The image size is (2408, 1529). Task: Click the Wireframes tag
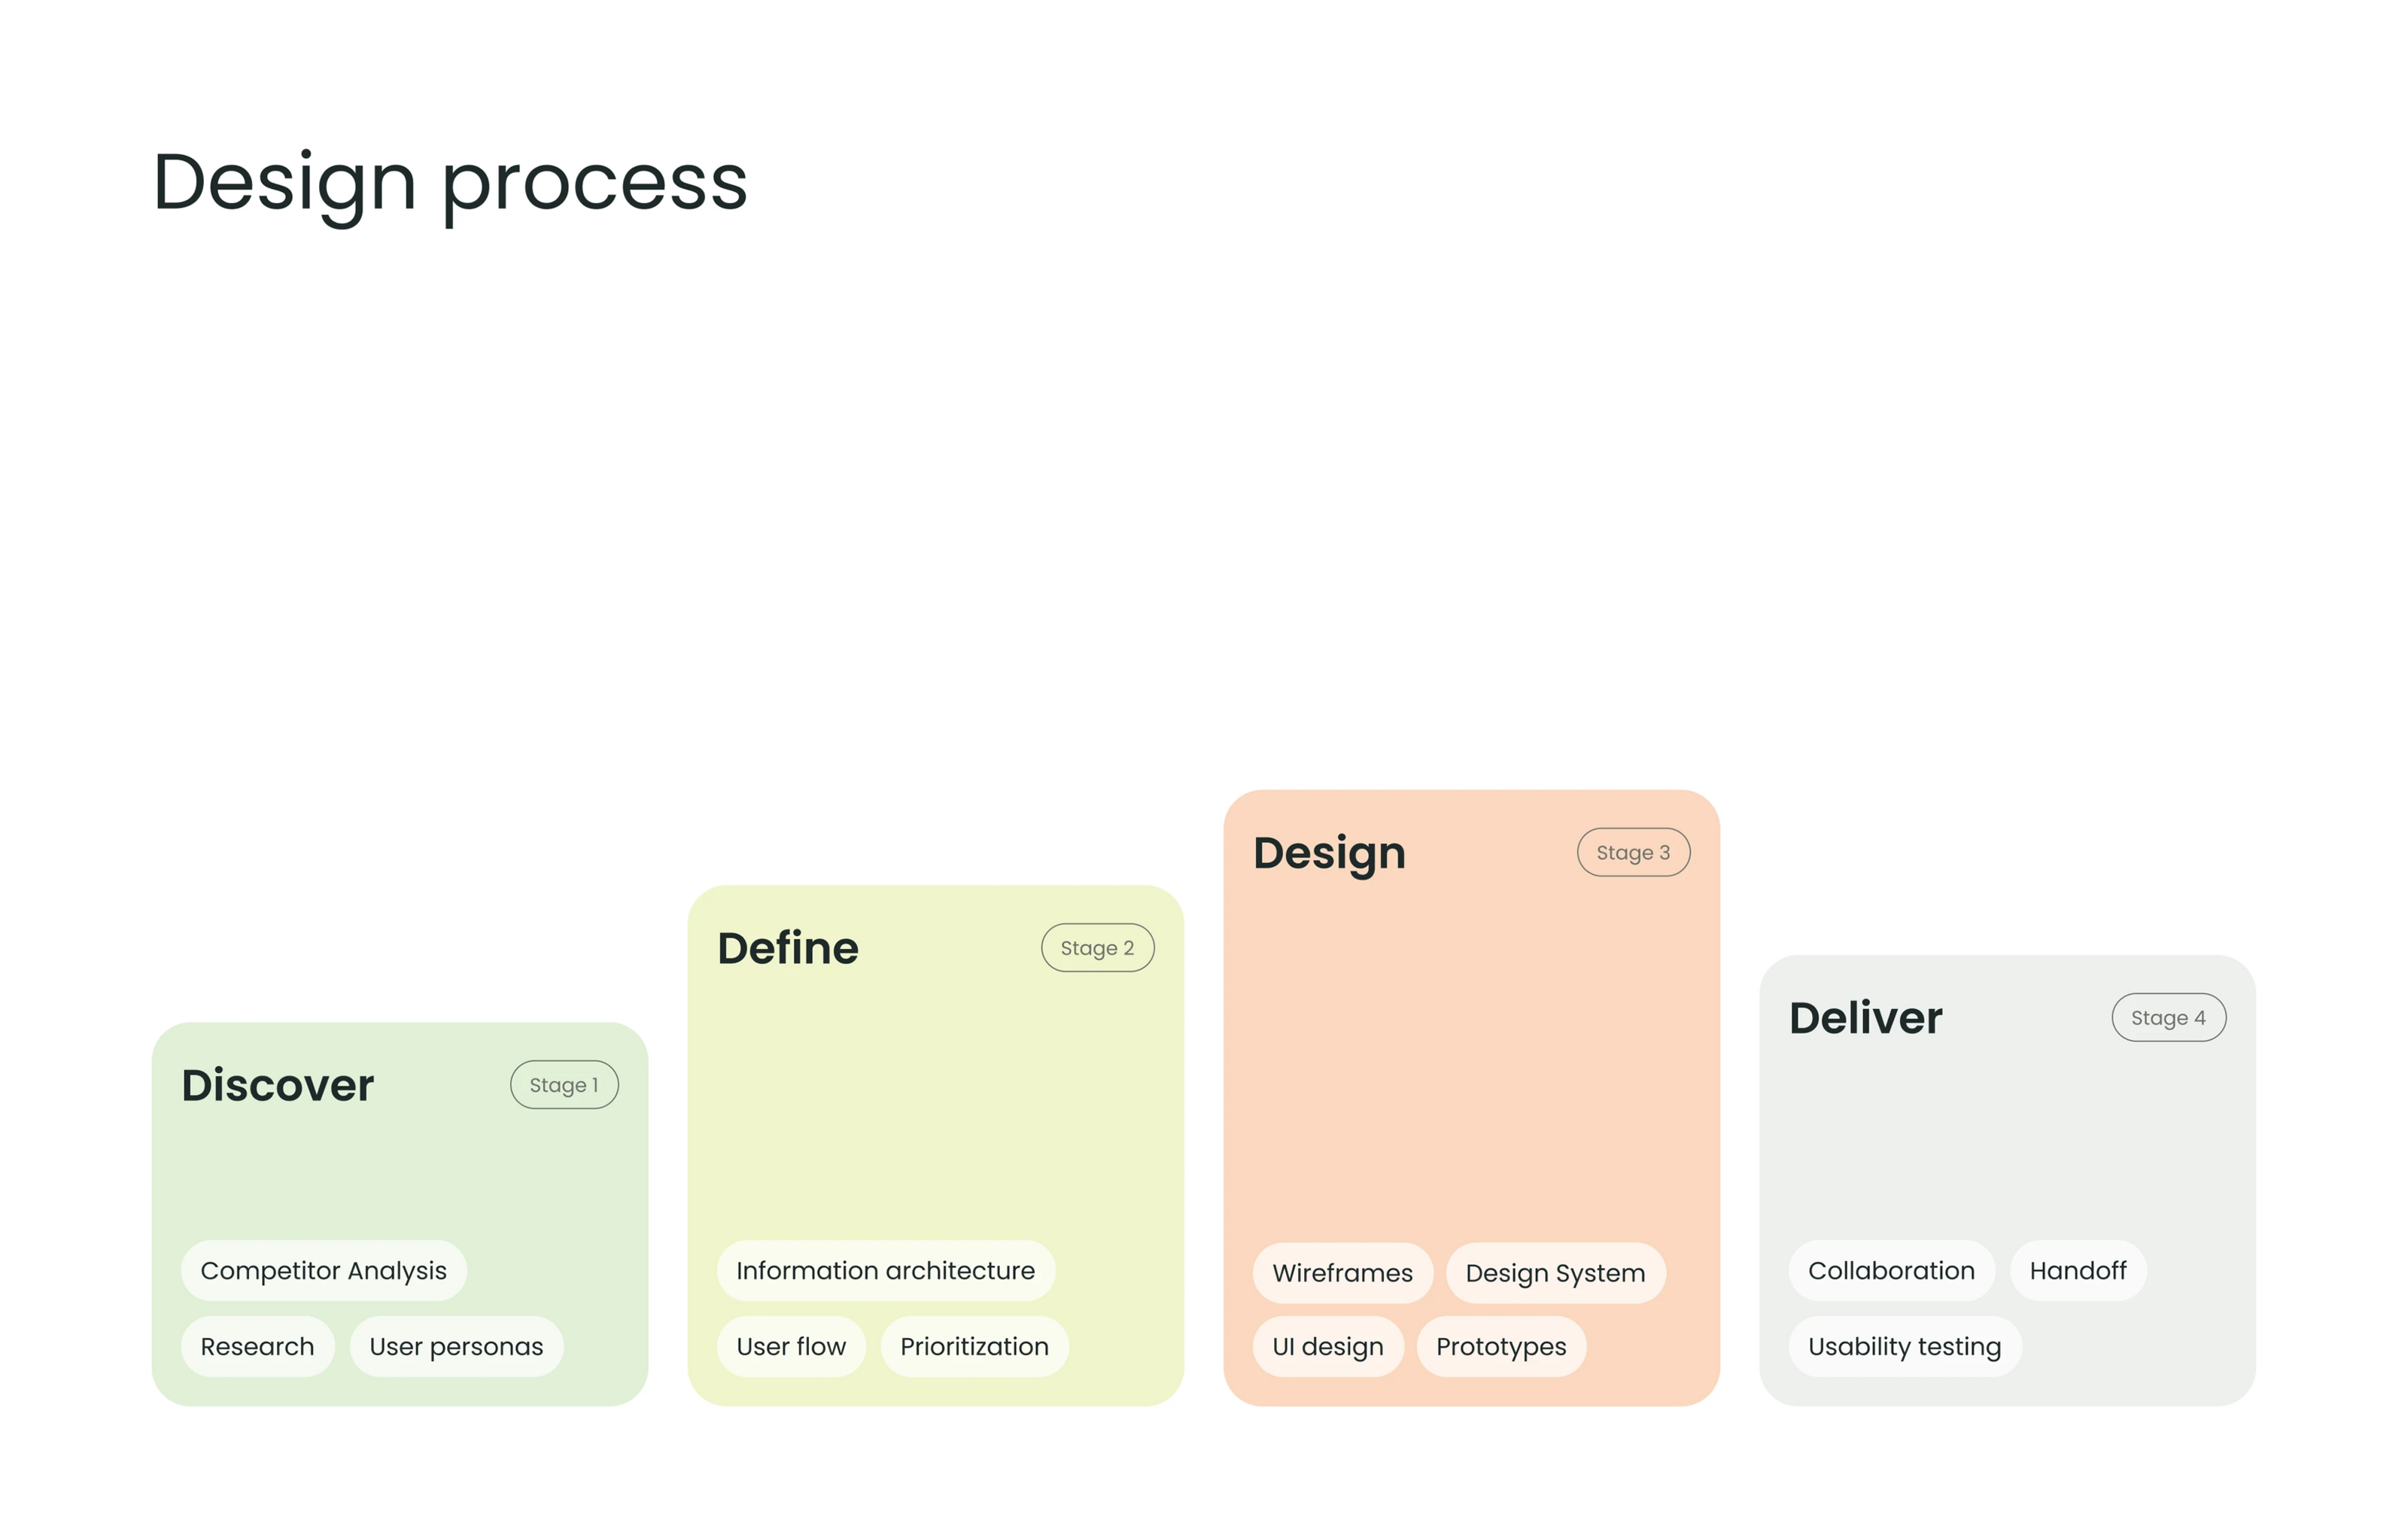[x=1342, y=1273]
